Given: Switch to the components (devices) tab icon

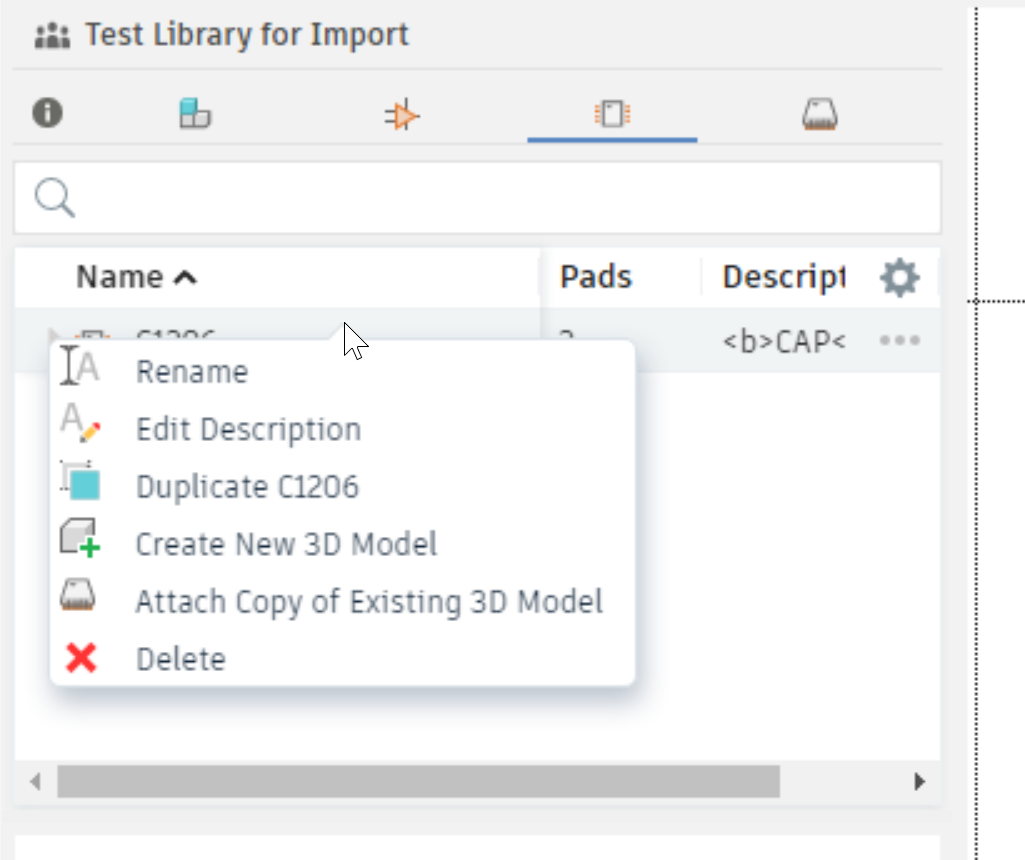Looking at the screenshot, I should click(x=195, y=114).
